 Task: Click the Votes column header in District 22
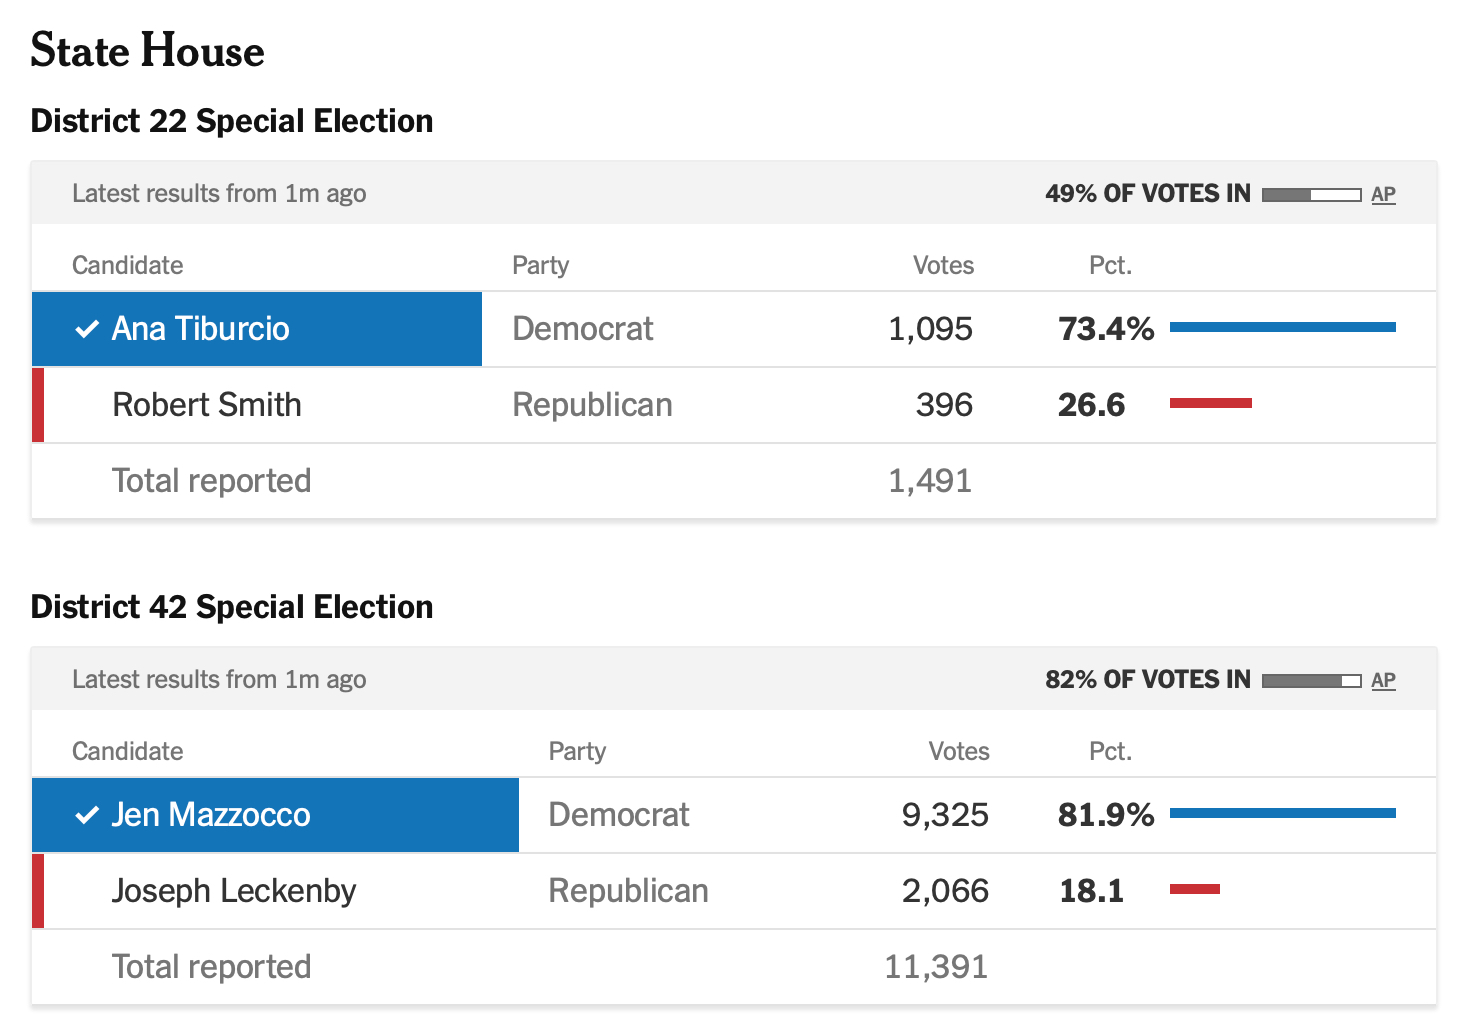942,265
